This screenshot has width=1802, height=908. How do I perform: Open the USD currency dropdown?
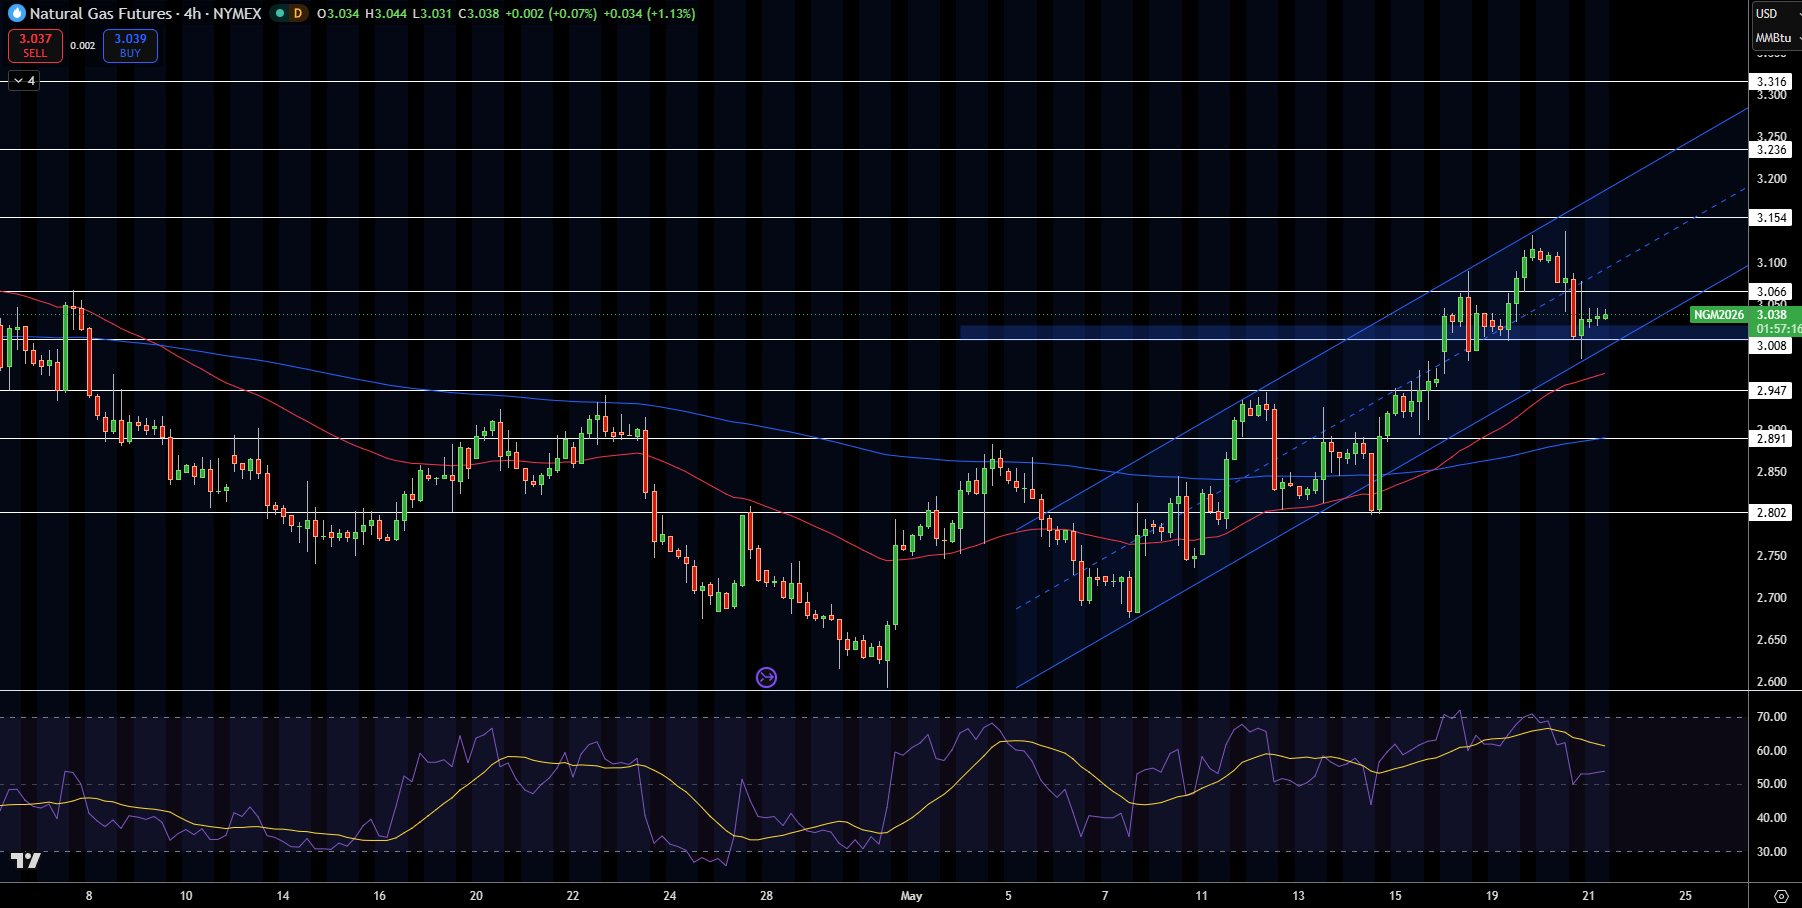(x=1775, y=14)
